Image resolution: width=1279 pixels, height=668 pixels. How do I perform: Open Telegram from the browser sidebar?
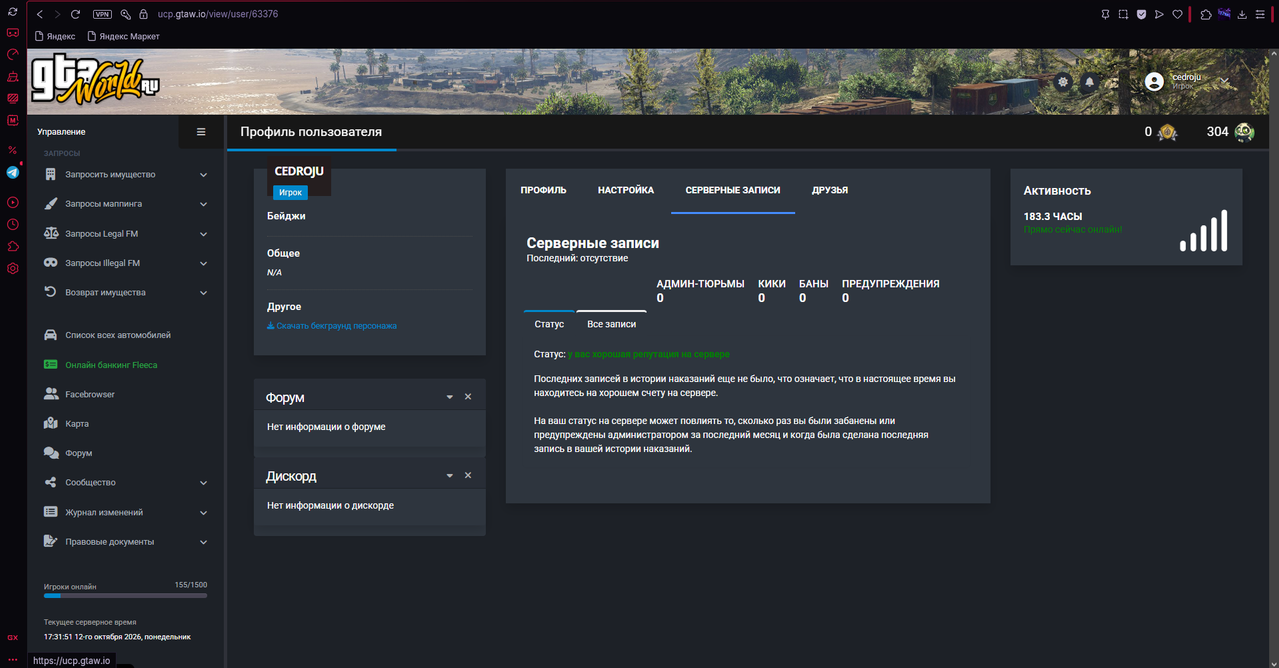coord(12,172)
